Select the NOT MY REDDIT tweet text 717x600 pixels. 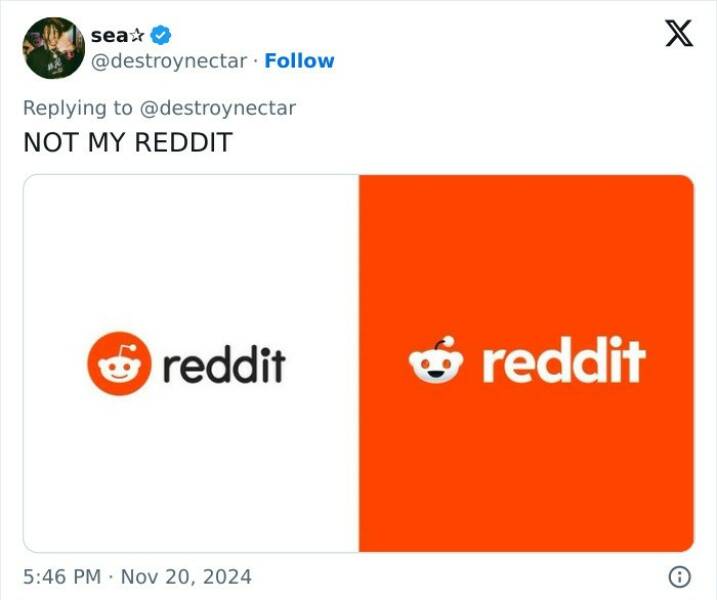click(128, 142)
